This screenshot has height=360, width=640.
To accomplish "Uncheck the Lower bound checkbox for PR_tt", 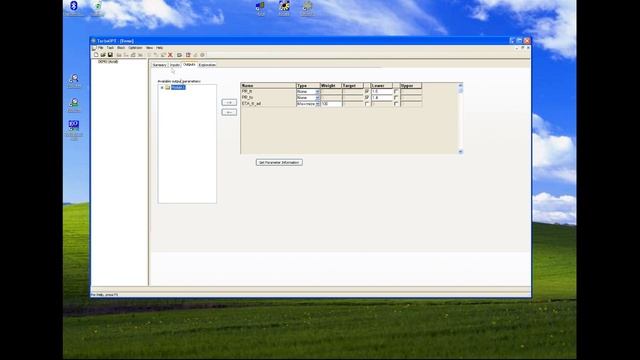I will tap(367, 91).
